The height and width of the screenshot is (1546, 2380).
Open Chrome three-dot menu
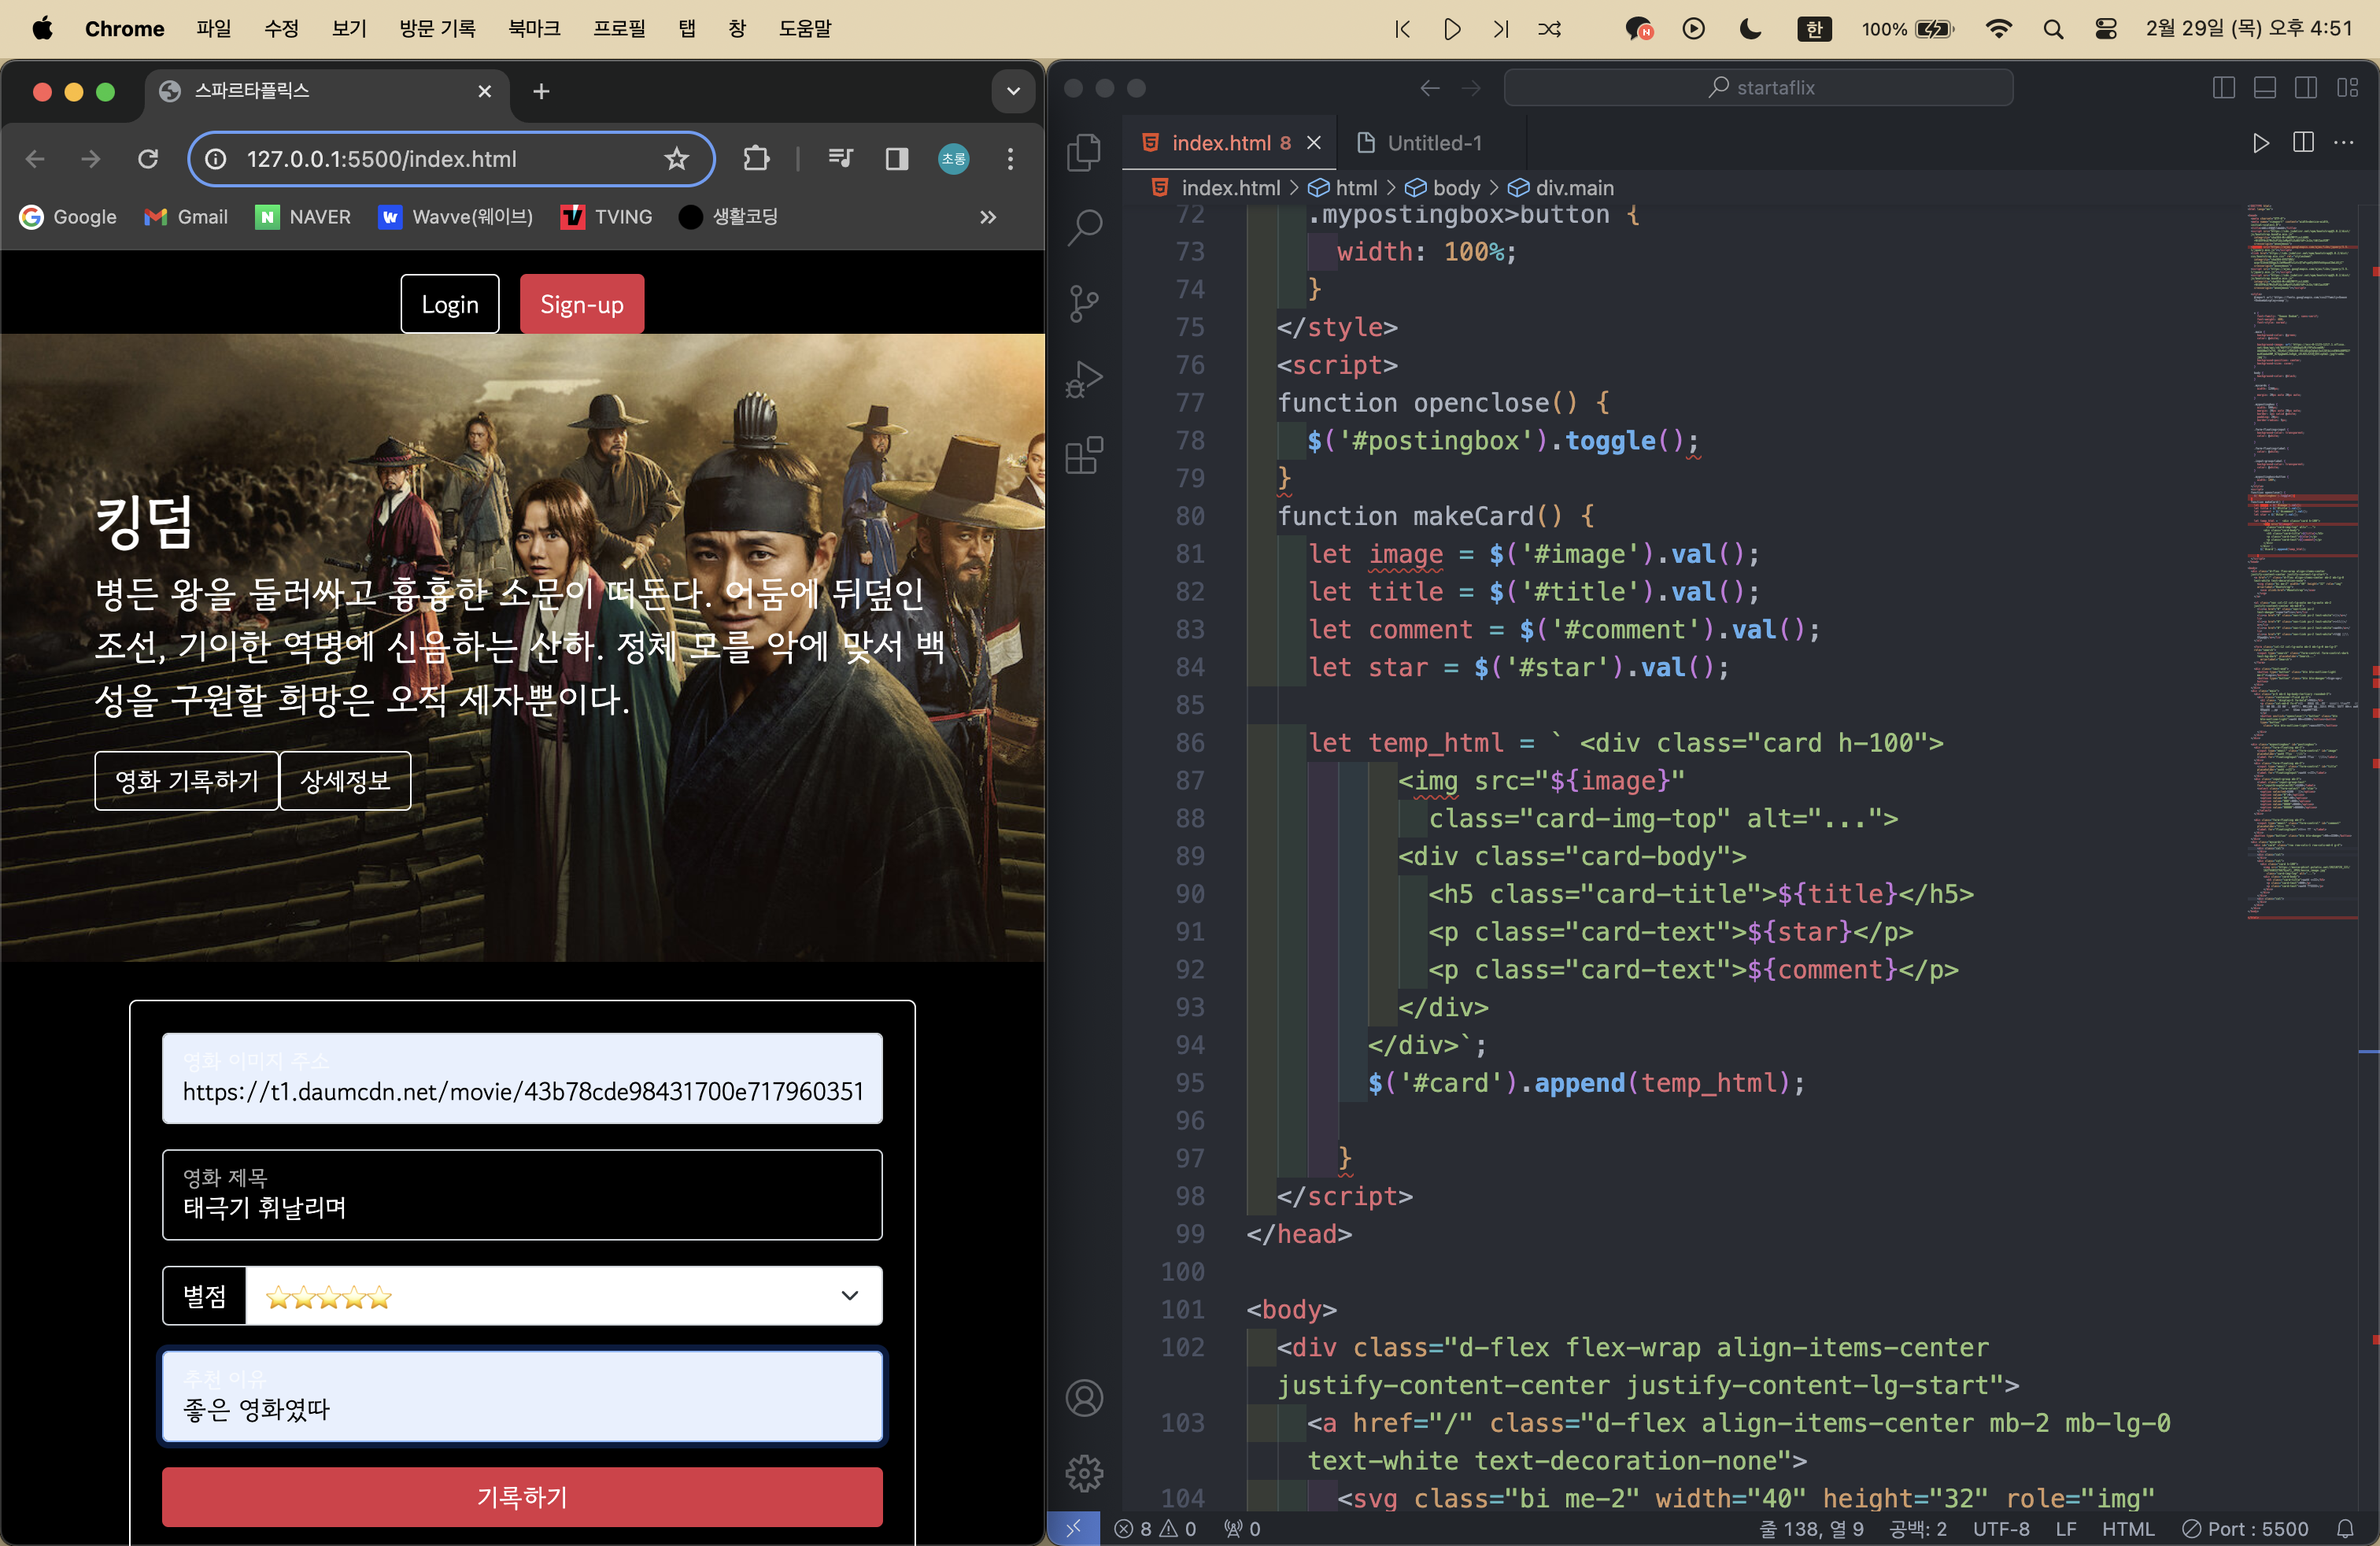click(x=1010, y=159)
